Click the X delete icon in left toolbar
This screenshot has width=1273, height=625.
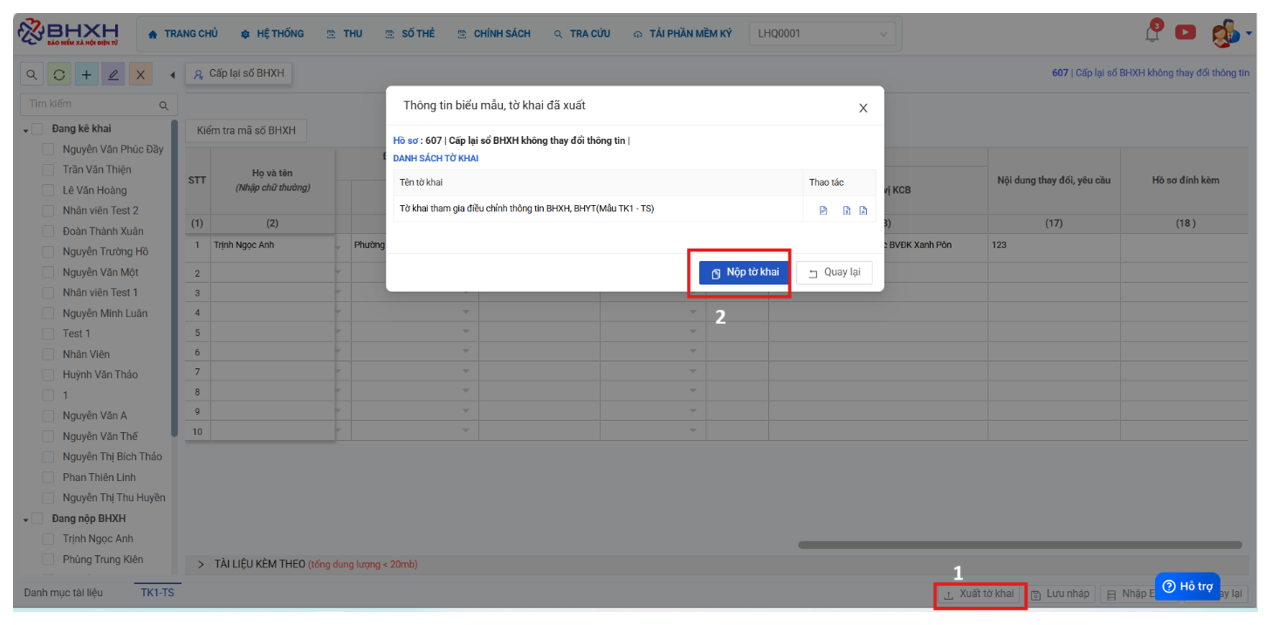click(141, 75)
